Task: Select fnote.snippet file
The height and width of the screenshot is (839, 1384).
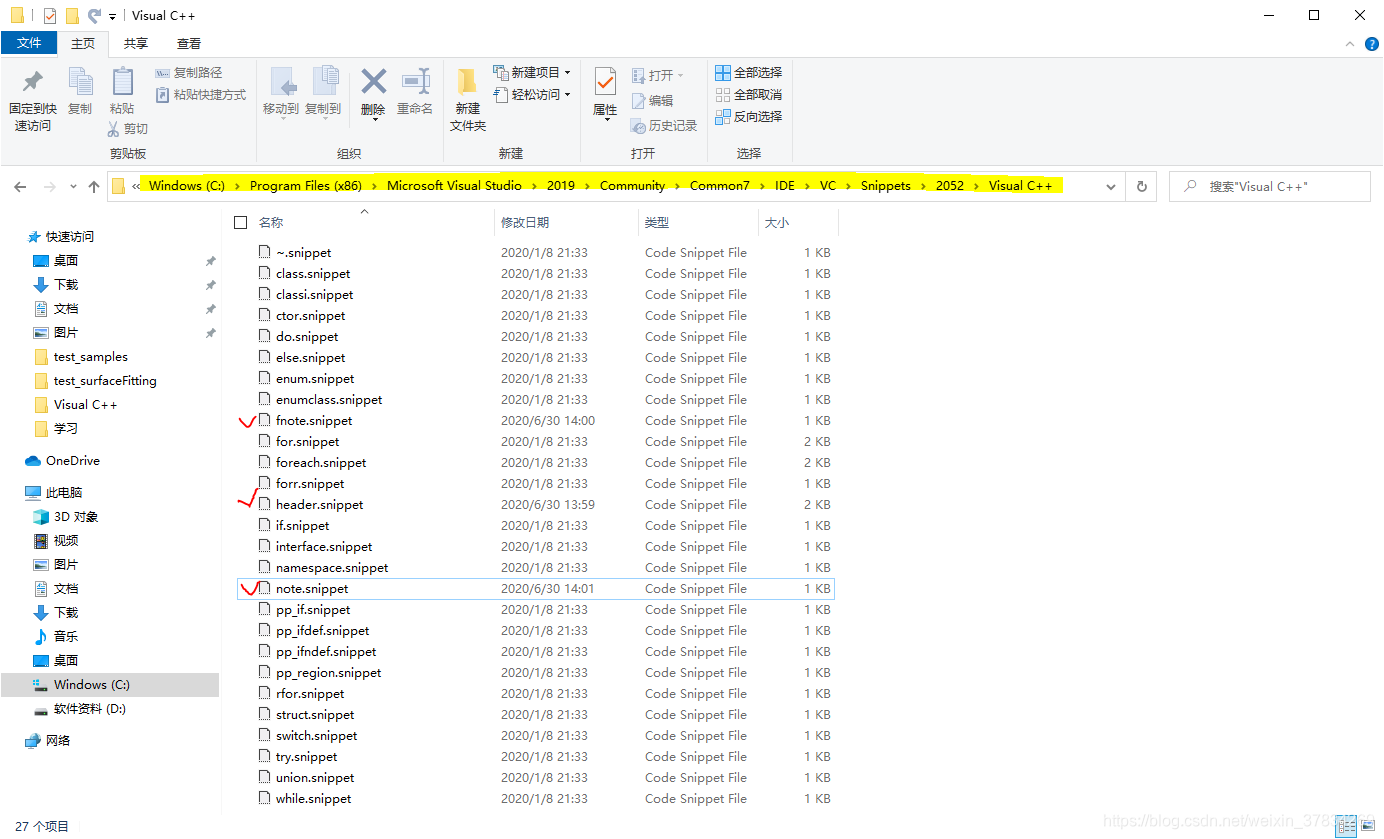Action: point(314,421)
